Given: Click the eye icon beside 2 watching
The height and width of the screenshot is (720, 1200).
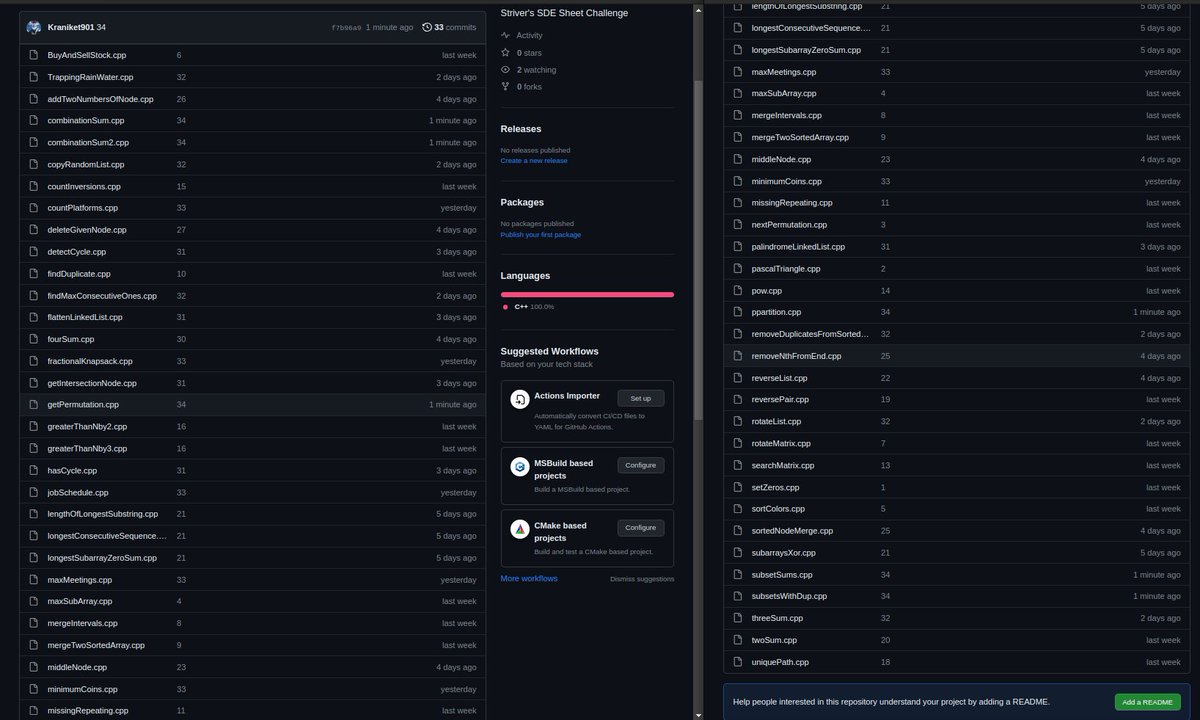Looking at the screenshot, I should tap(505, 70).
